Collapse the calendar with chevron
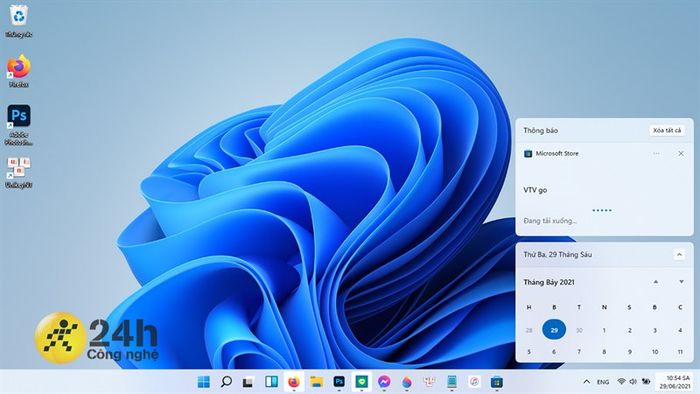This screenshot has height=394, width=700. (679, 255)
